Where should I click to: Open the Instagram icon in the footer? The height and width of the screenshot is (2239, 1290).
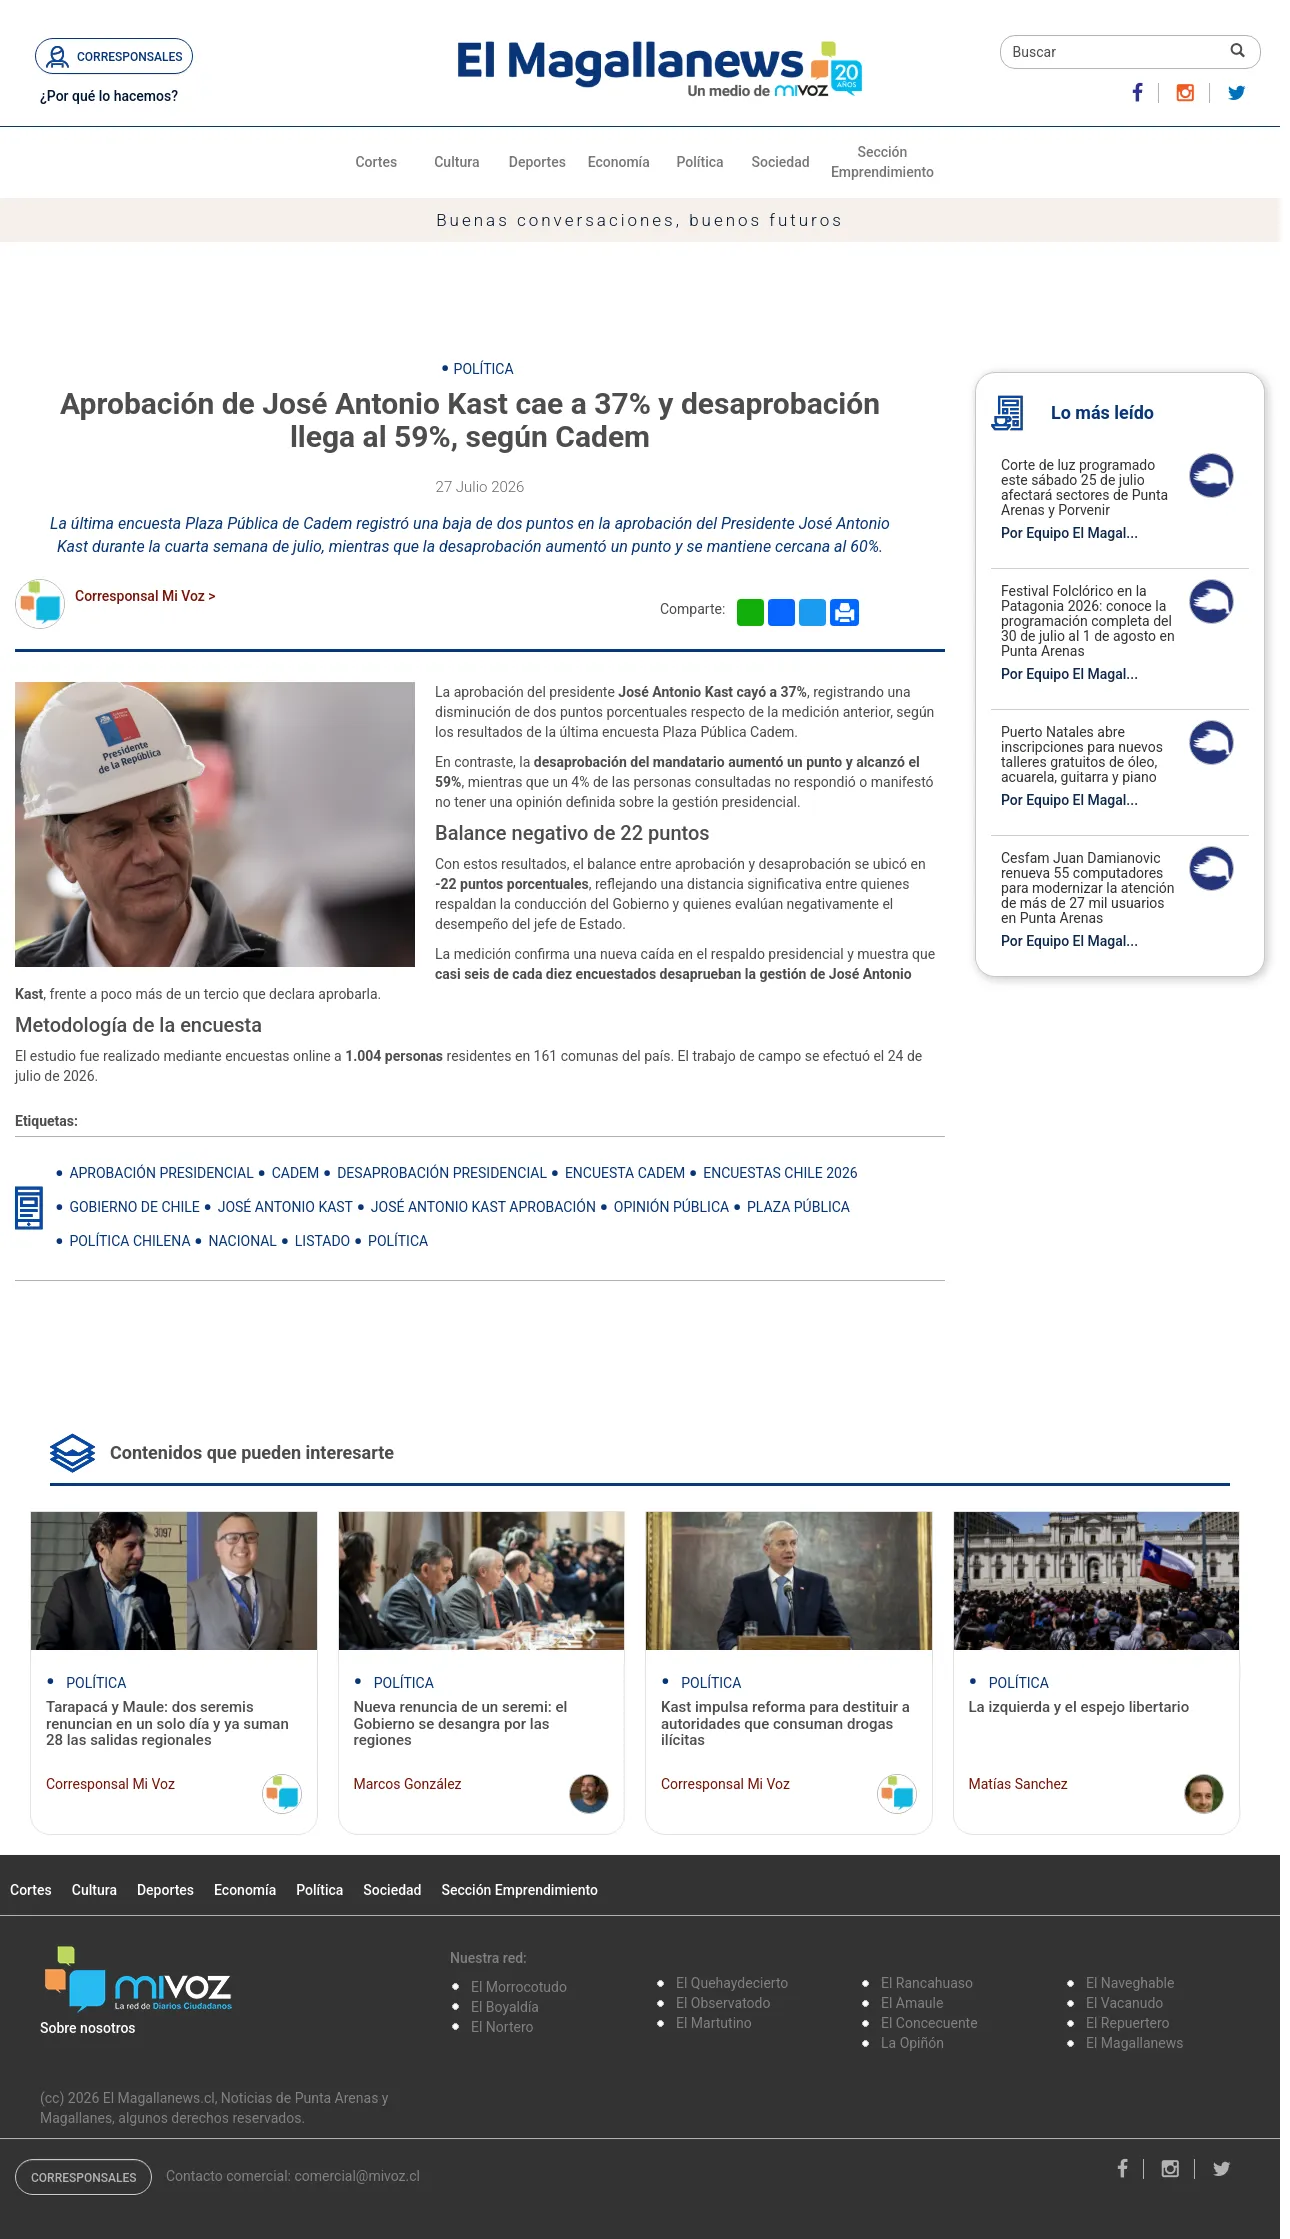click(1170, 2168)
